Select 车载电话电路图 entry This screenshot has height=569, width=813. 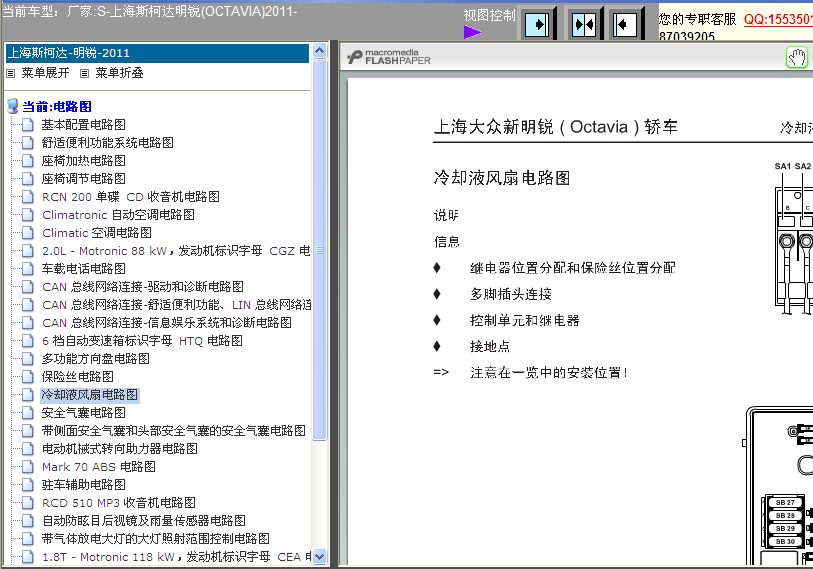tap(83, 269)
